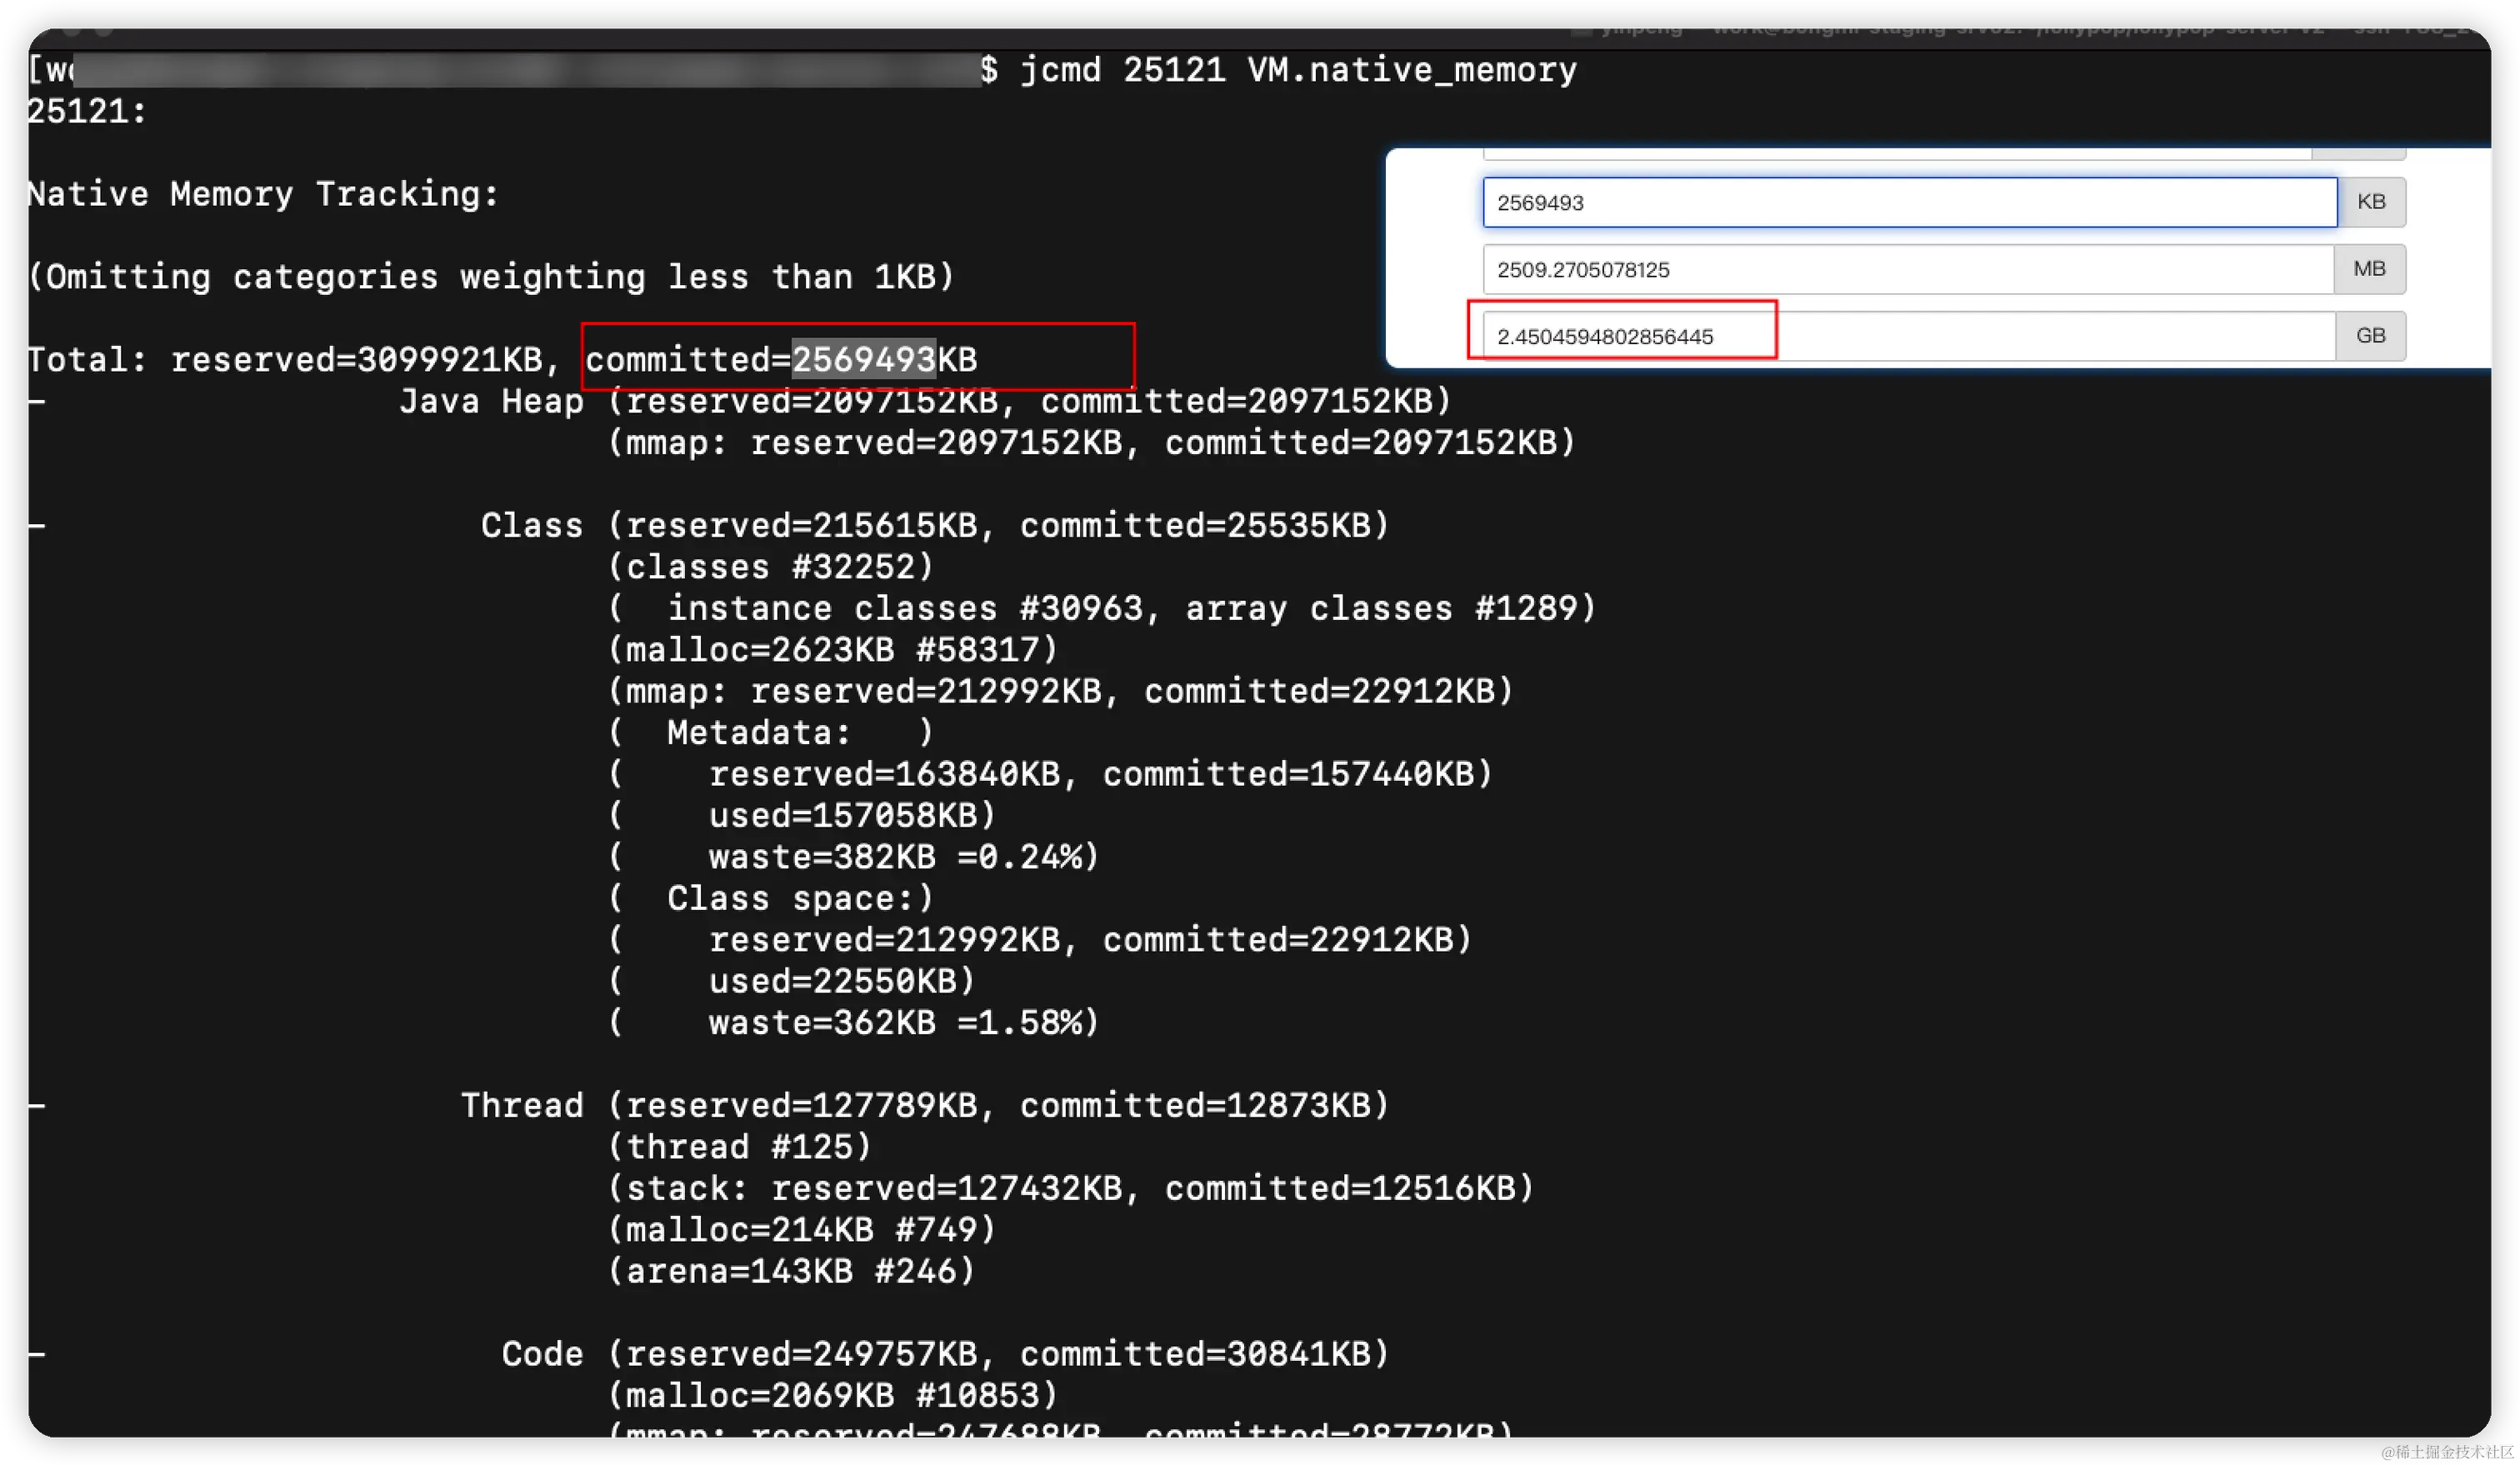Click the partially hidden field above KB
The image size is (2520, 1466).
1896,154
